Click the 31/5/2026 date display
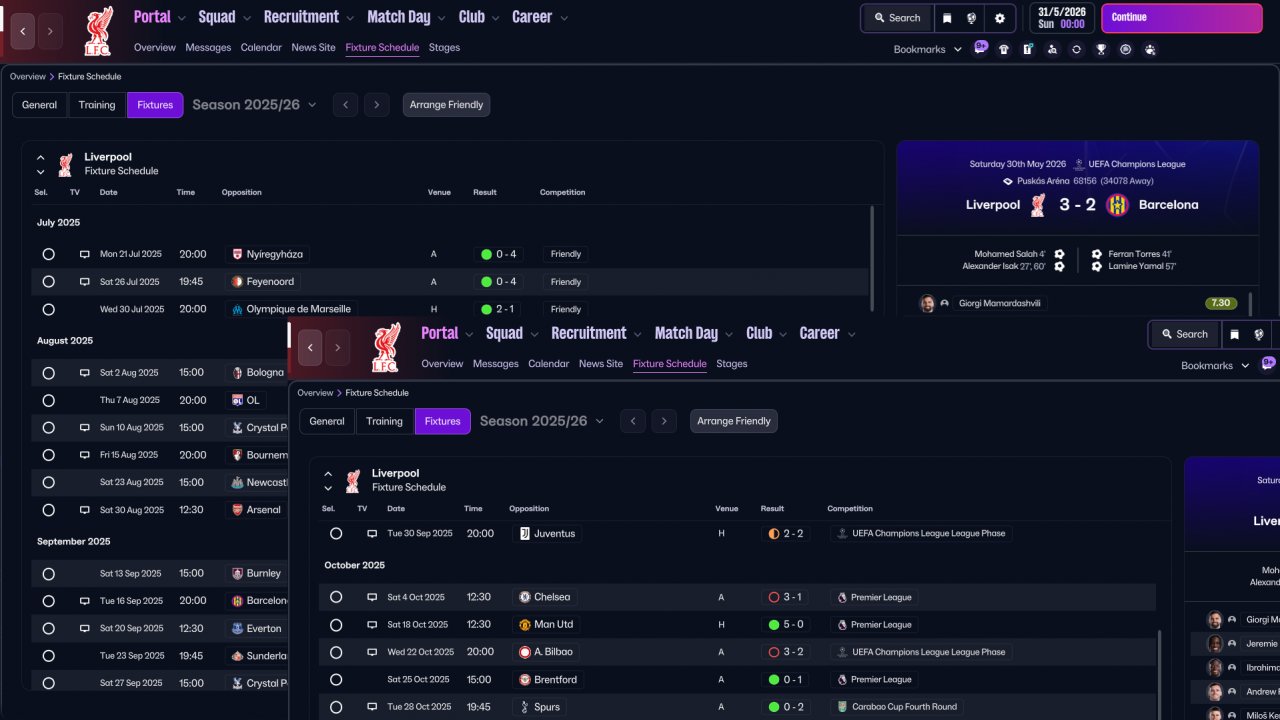The image size is (1280, 720). [x=1061, y=18]
